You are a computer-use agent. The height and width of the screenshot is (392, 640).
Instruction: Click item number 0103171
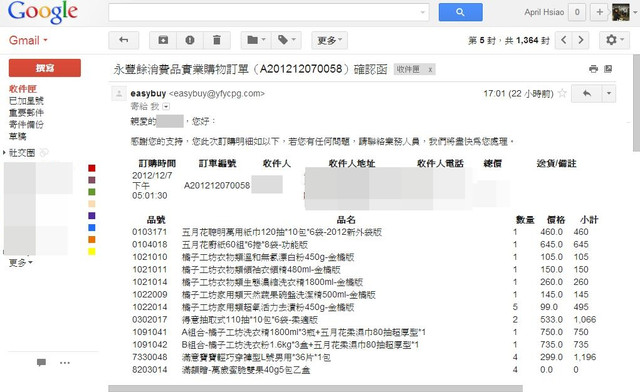[149, 232]
